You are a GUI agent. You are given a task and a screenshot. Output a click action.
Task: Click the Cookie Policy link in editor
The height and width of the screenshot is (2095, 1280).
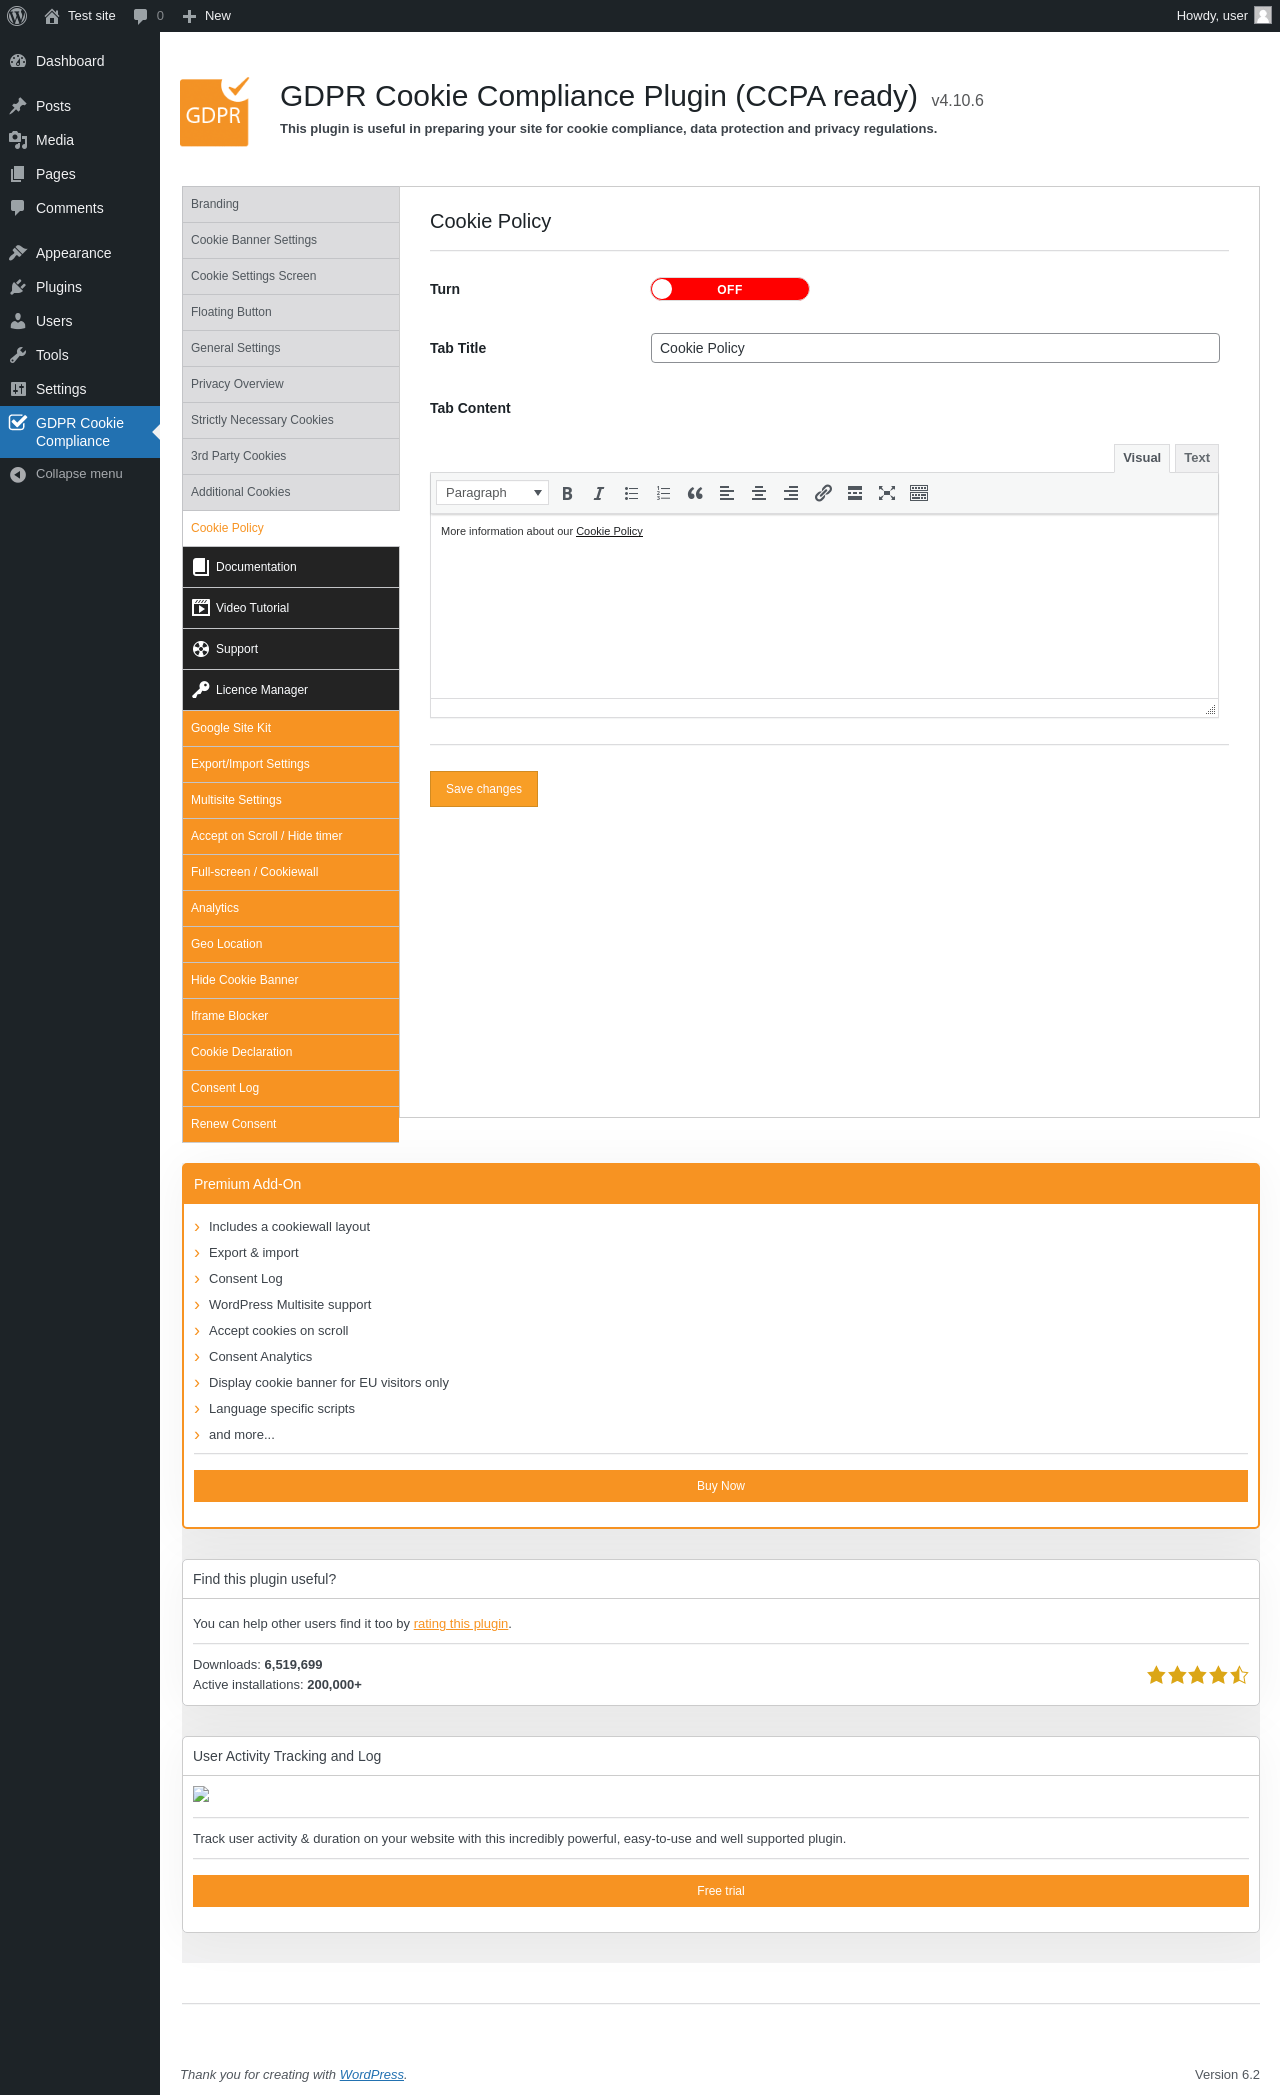coord(609,531)
